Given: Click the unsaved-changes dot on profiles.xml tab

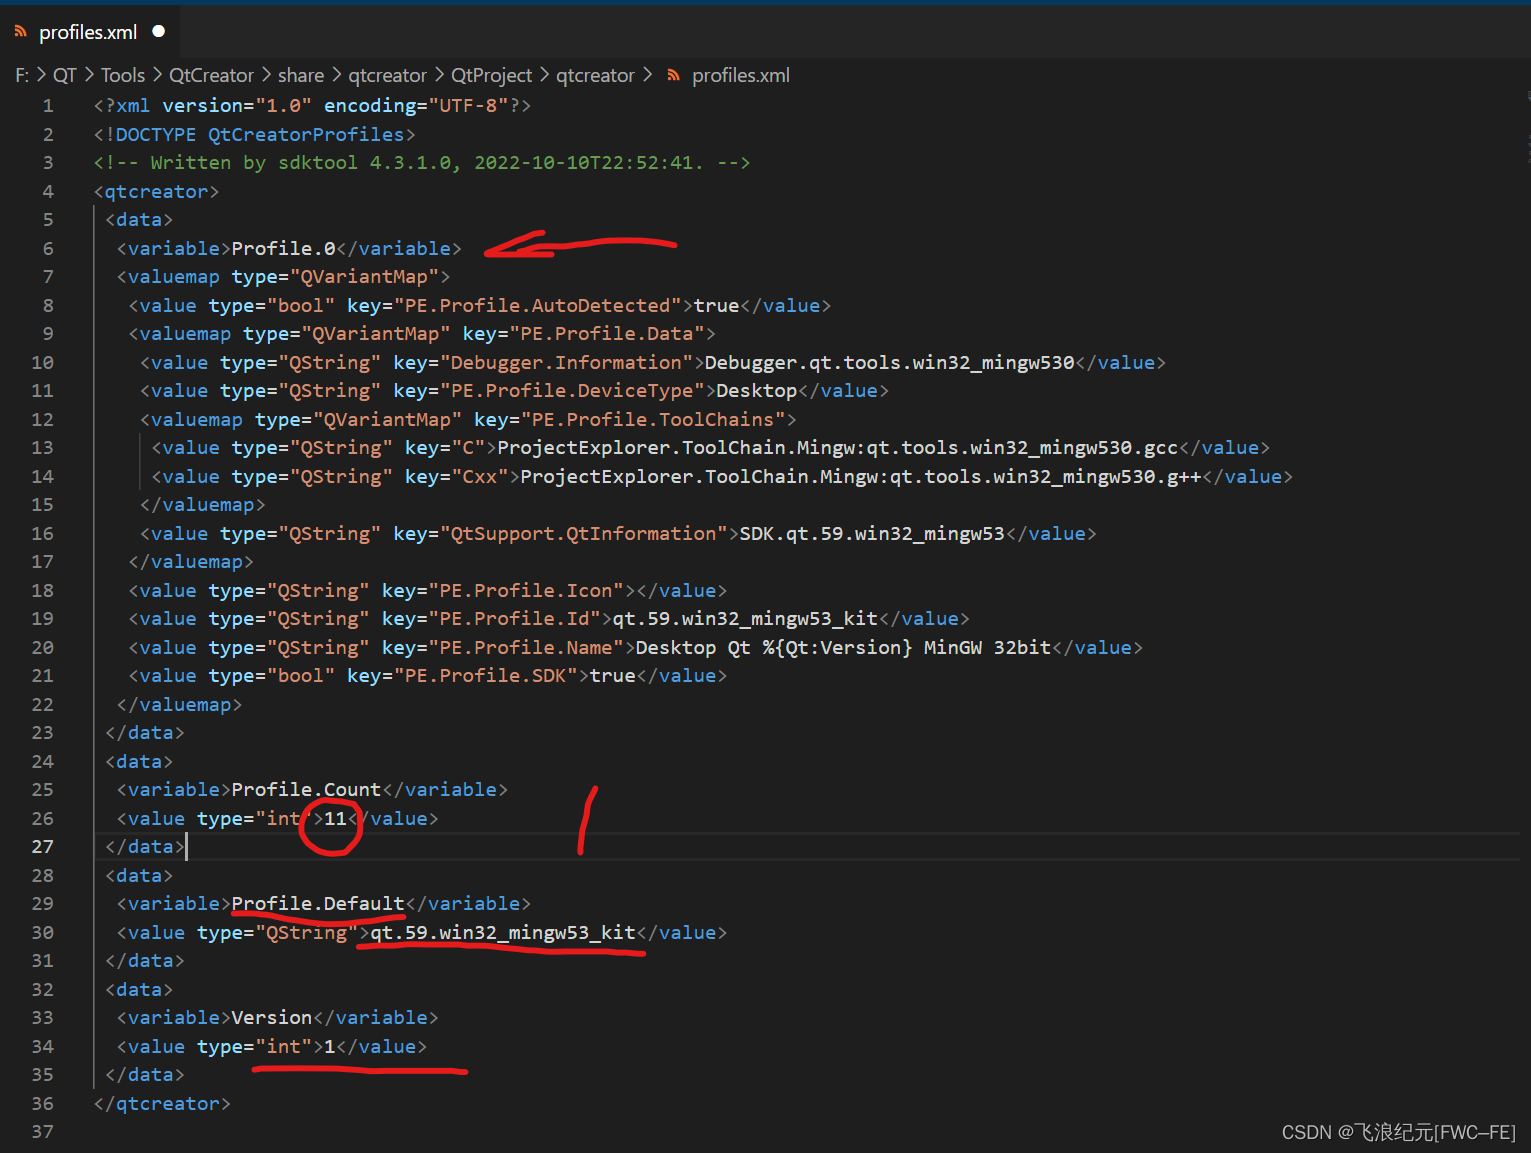Looking at the screenshot, I should (x=158, y=32).
